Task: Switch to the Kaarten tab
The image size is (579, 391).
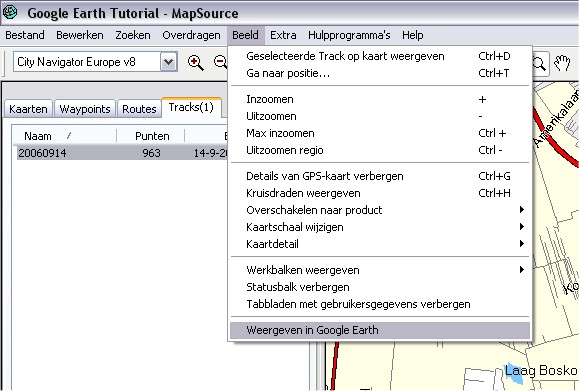Action: 28,109
